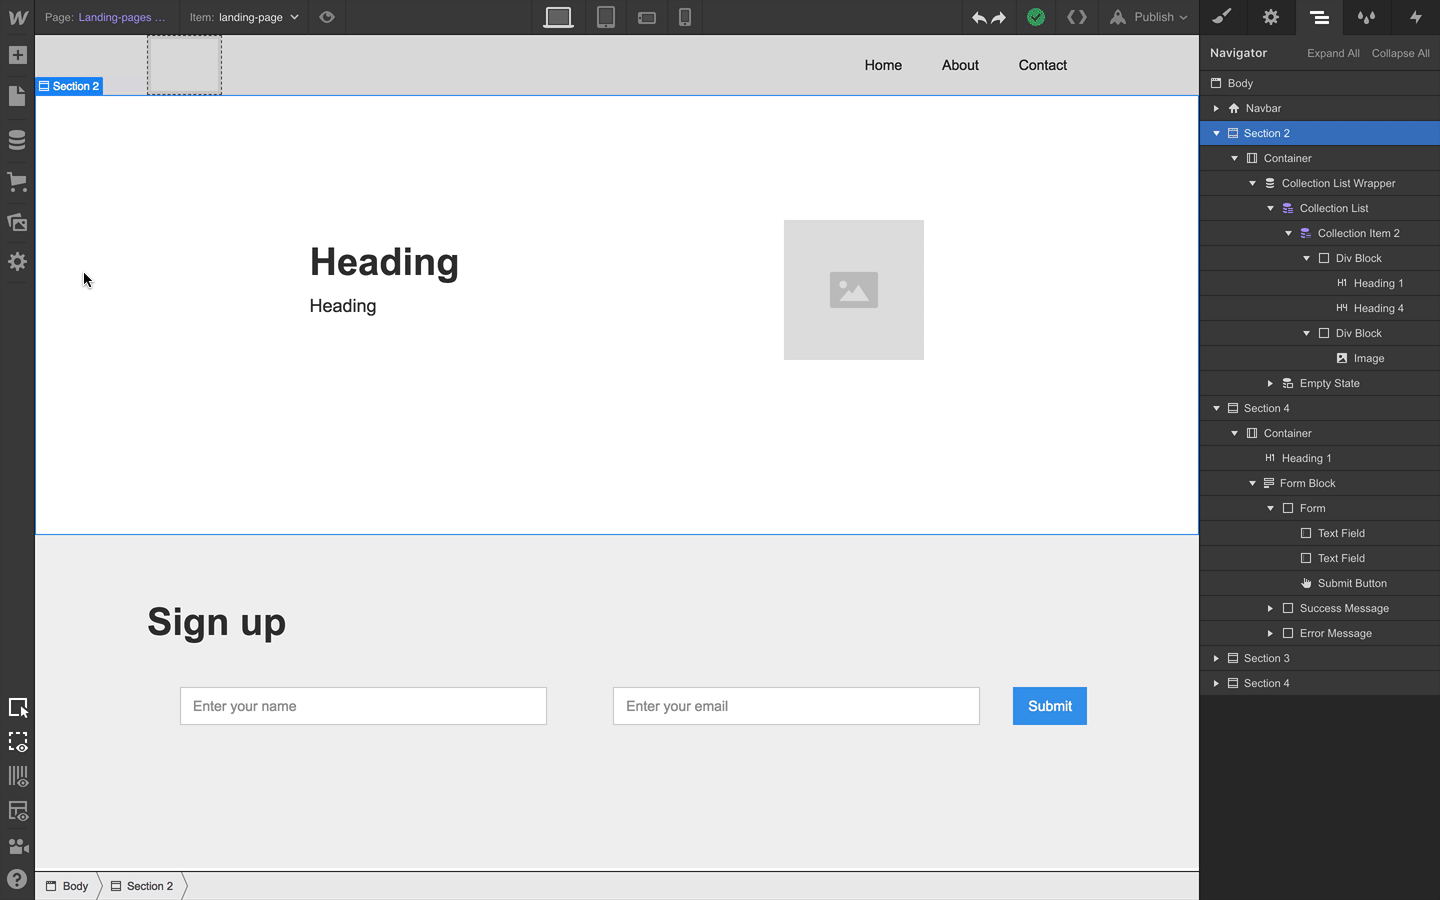This screenshot has width=1440, height=900.
Task: Collapse Collection List Wrapper node
Action: [x=1252, y=183]
